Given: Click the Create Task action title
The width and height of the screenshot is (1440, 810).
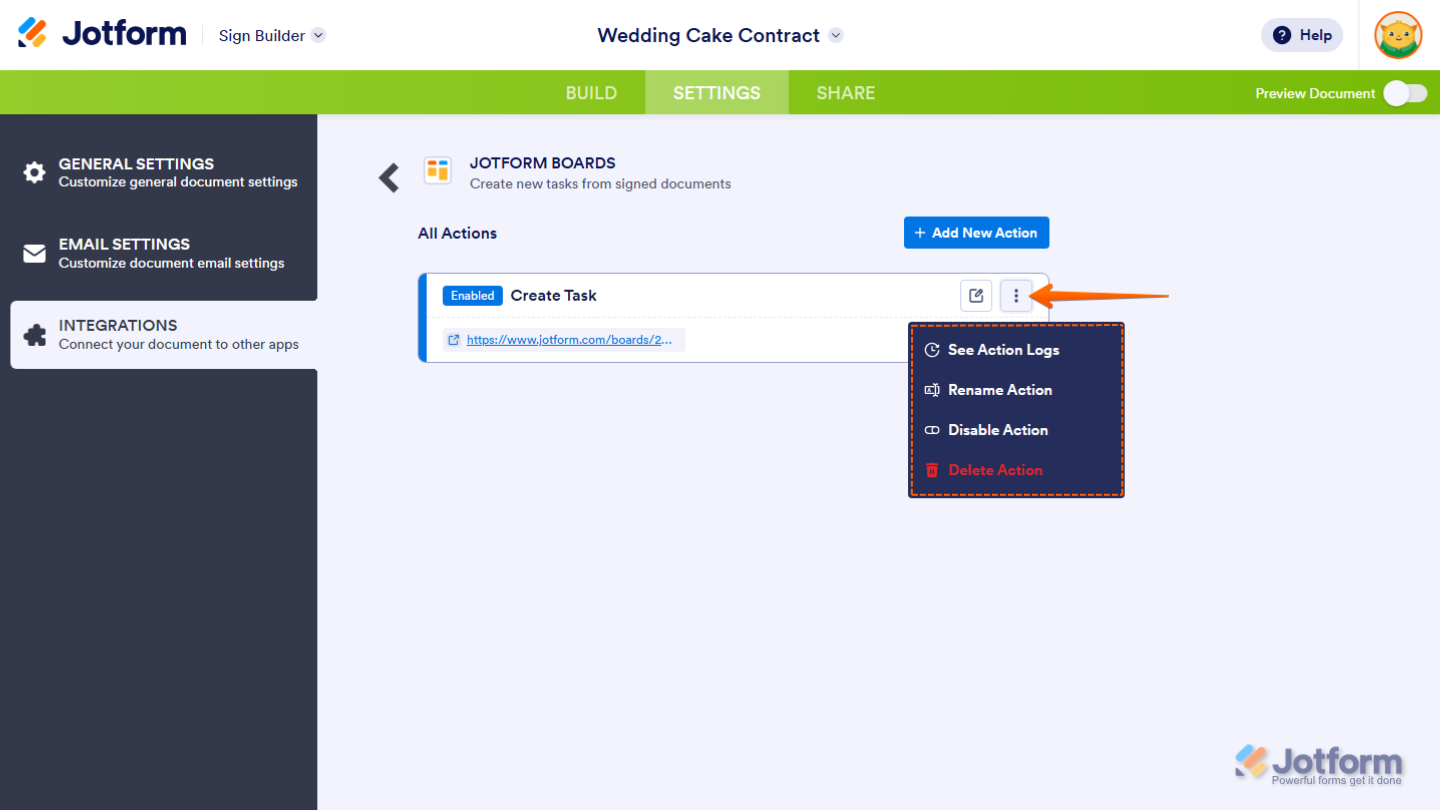Looking at the screenshot, I should 554,296.
